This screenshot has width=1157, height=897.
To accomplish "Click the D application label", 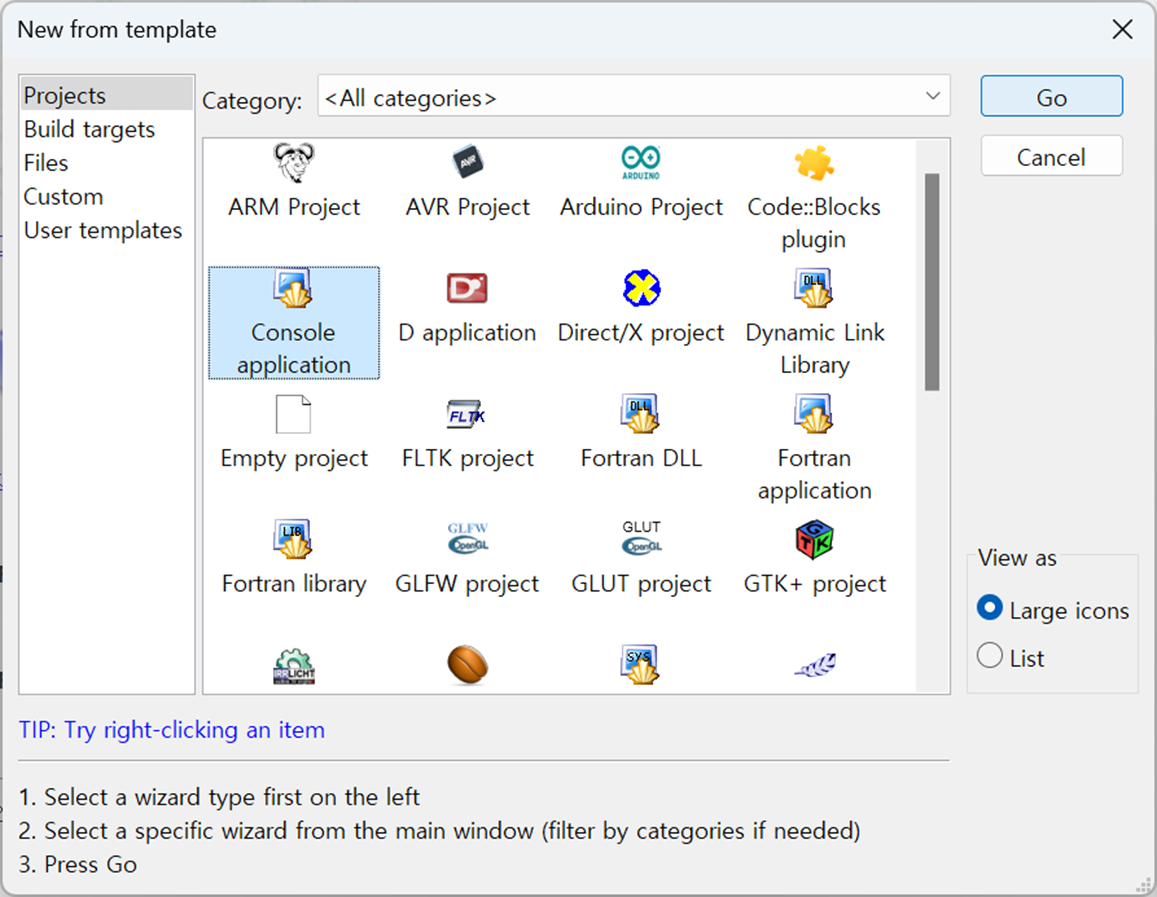I will [x=467, y=333].
